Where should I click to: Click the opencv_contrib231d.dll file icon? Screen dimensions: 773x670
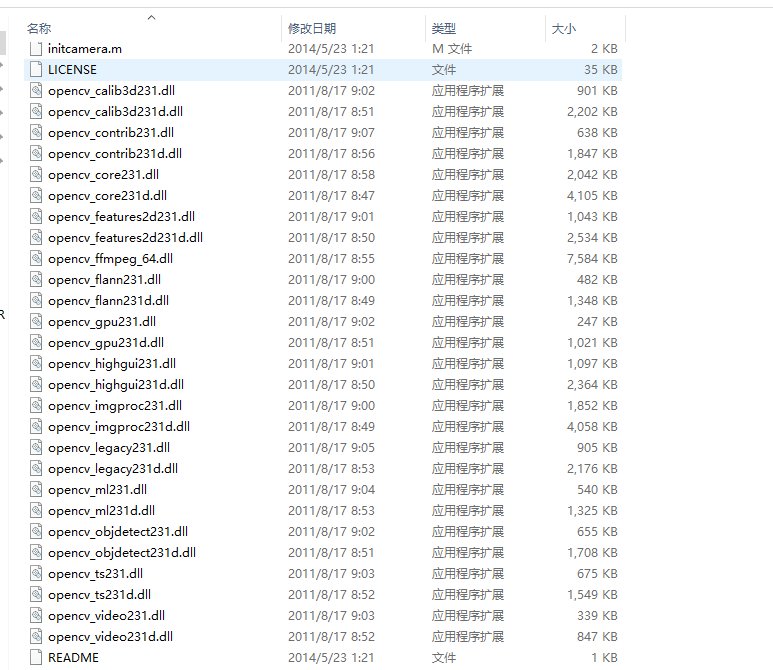click(36, 154)
